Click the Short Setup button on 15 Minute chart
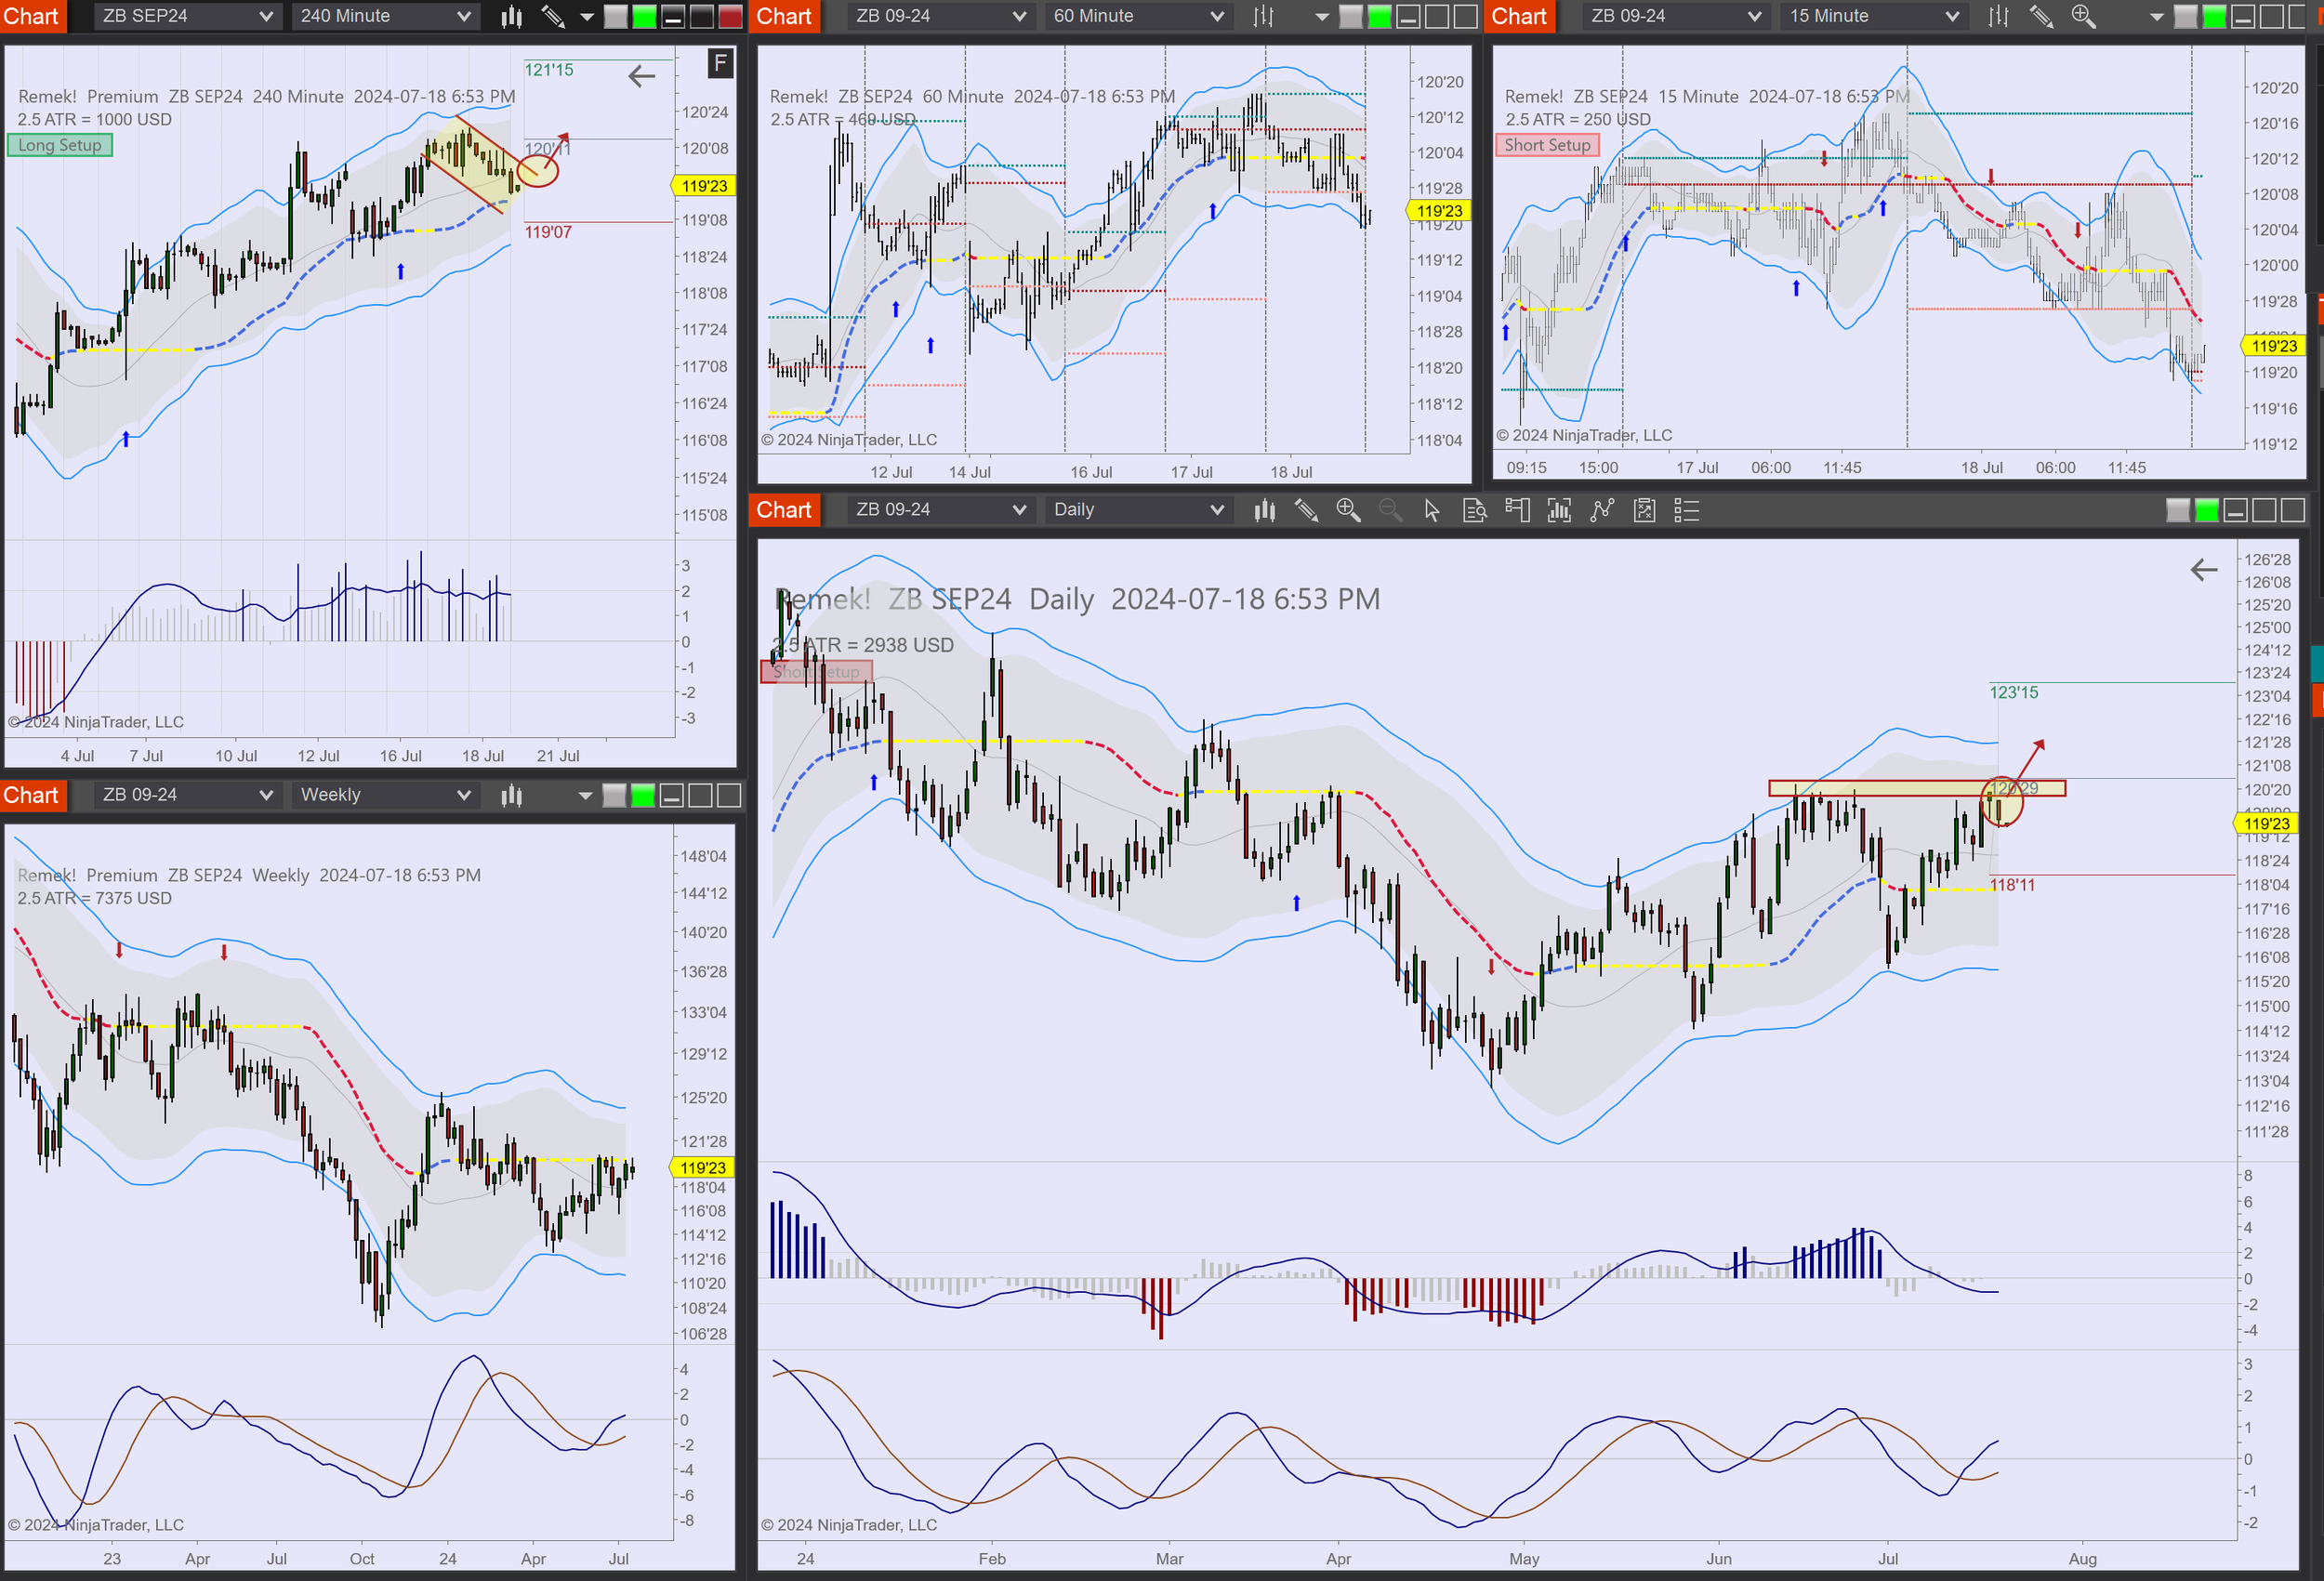Screen dimensions: 2324x1581 point(1547,145)
